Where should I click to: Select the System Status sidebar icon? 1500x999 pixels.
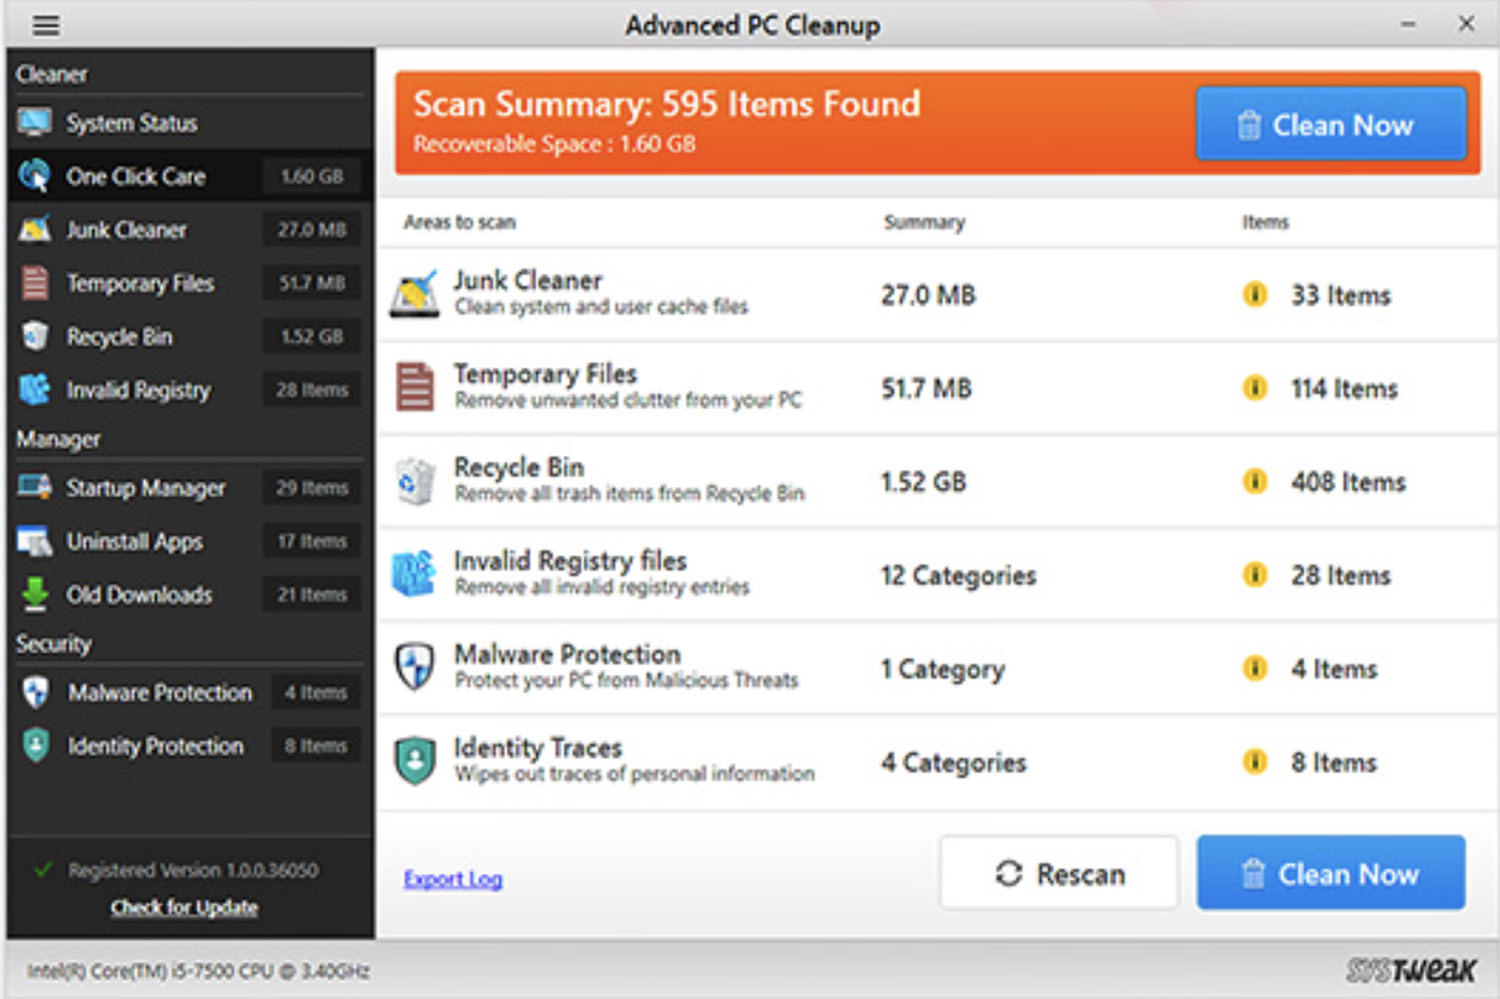pos(36,122)
